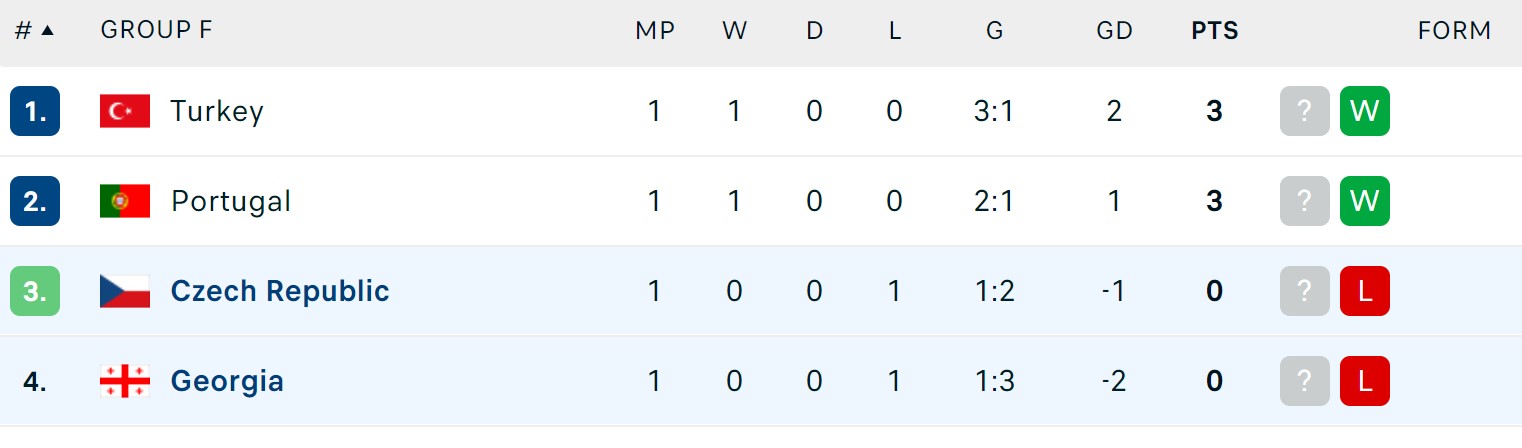Click Georgia's gray question mark form badge
Viewport: 1522px width, 448px height.
(1305, 381)
